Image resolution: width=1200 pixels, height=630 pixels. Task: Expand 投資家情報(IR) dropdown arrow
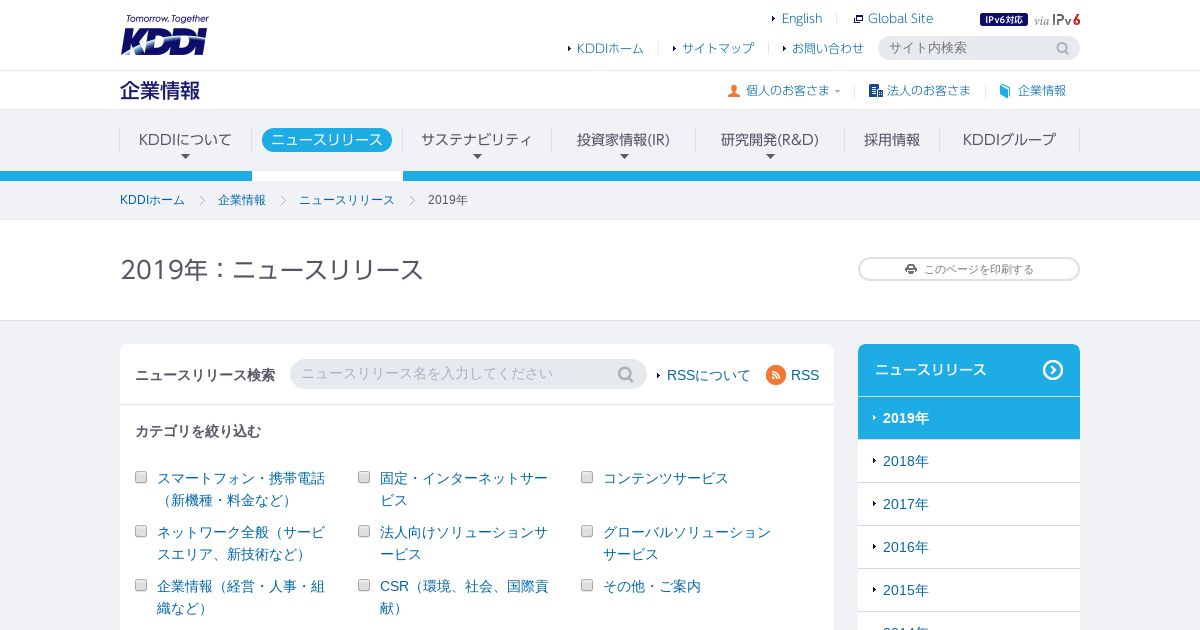coord(624,157)
